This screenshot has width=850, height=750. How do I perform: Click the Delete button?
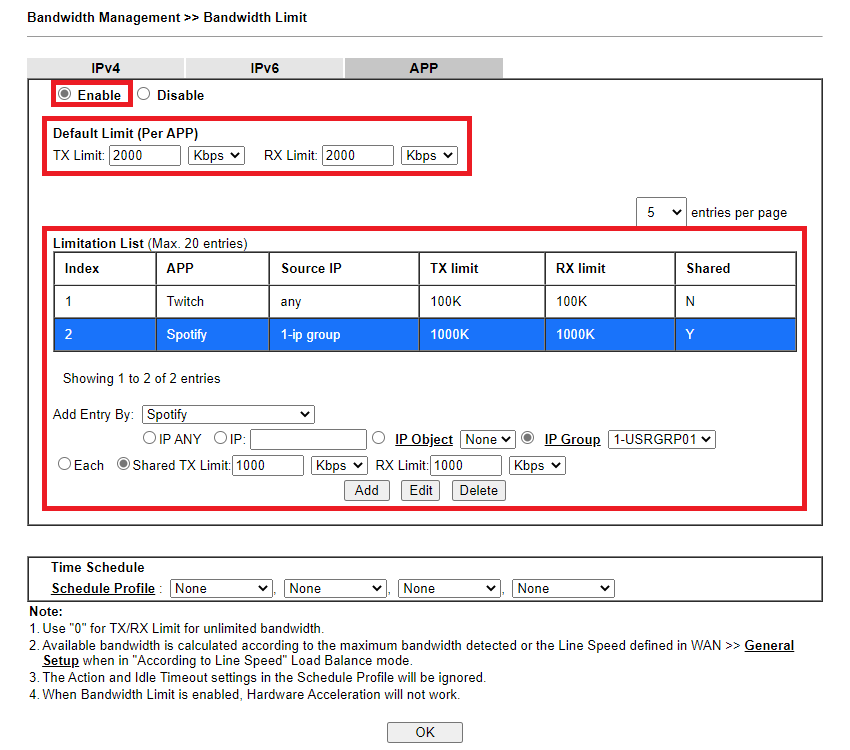point(478,490)
